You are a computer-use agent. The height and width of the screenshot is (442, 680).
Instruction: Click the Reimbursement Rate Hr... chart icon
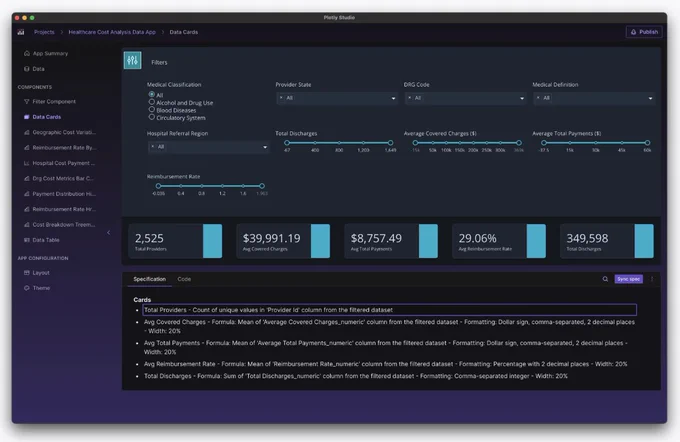[26, 209]
